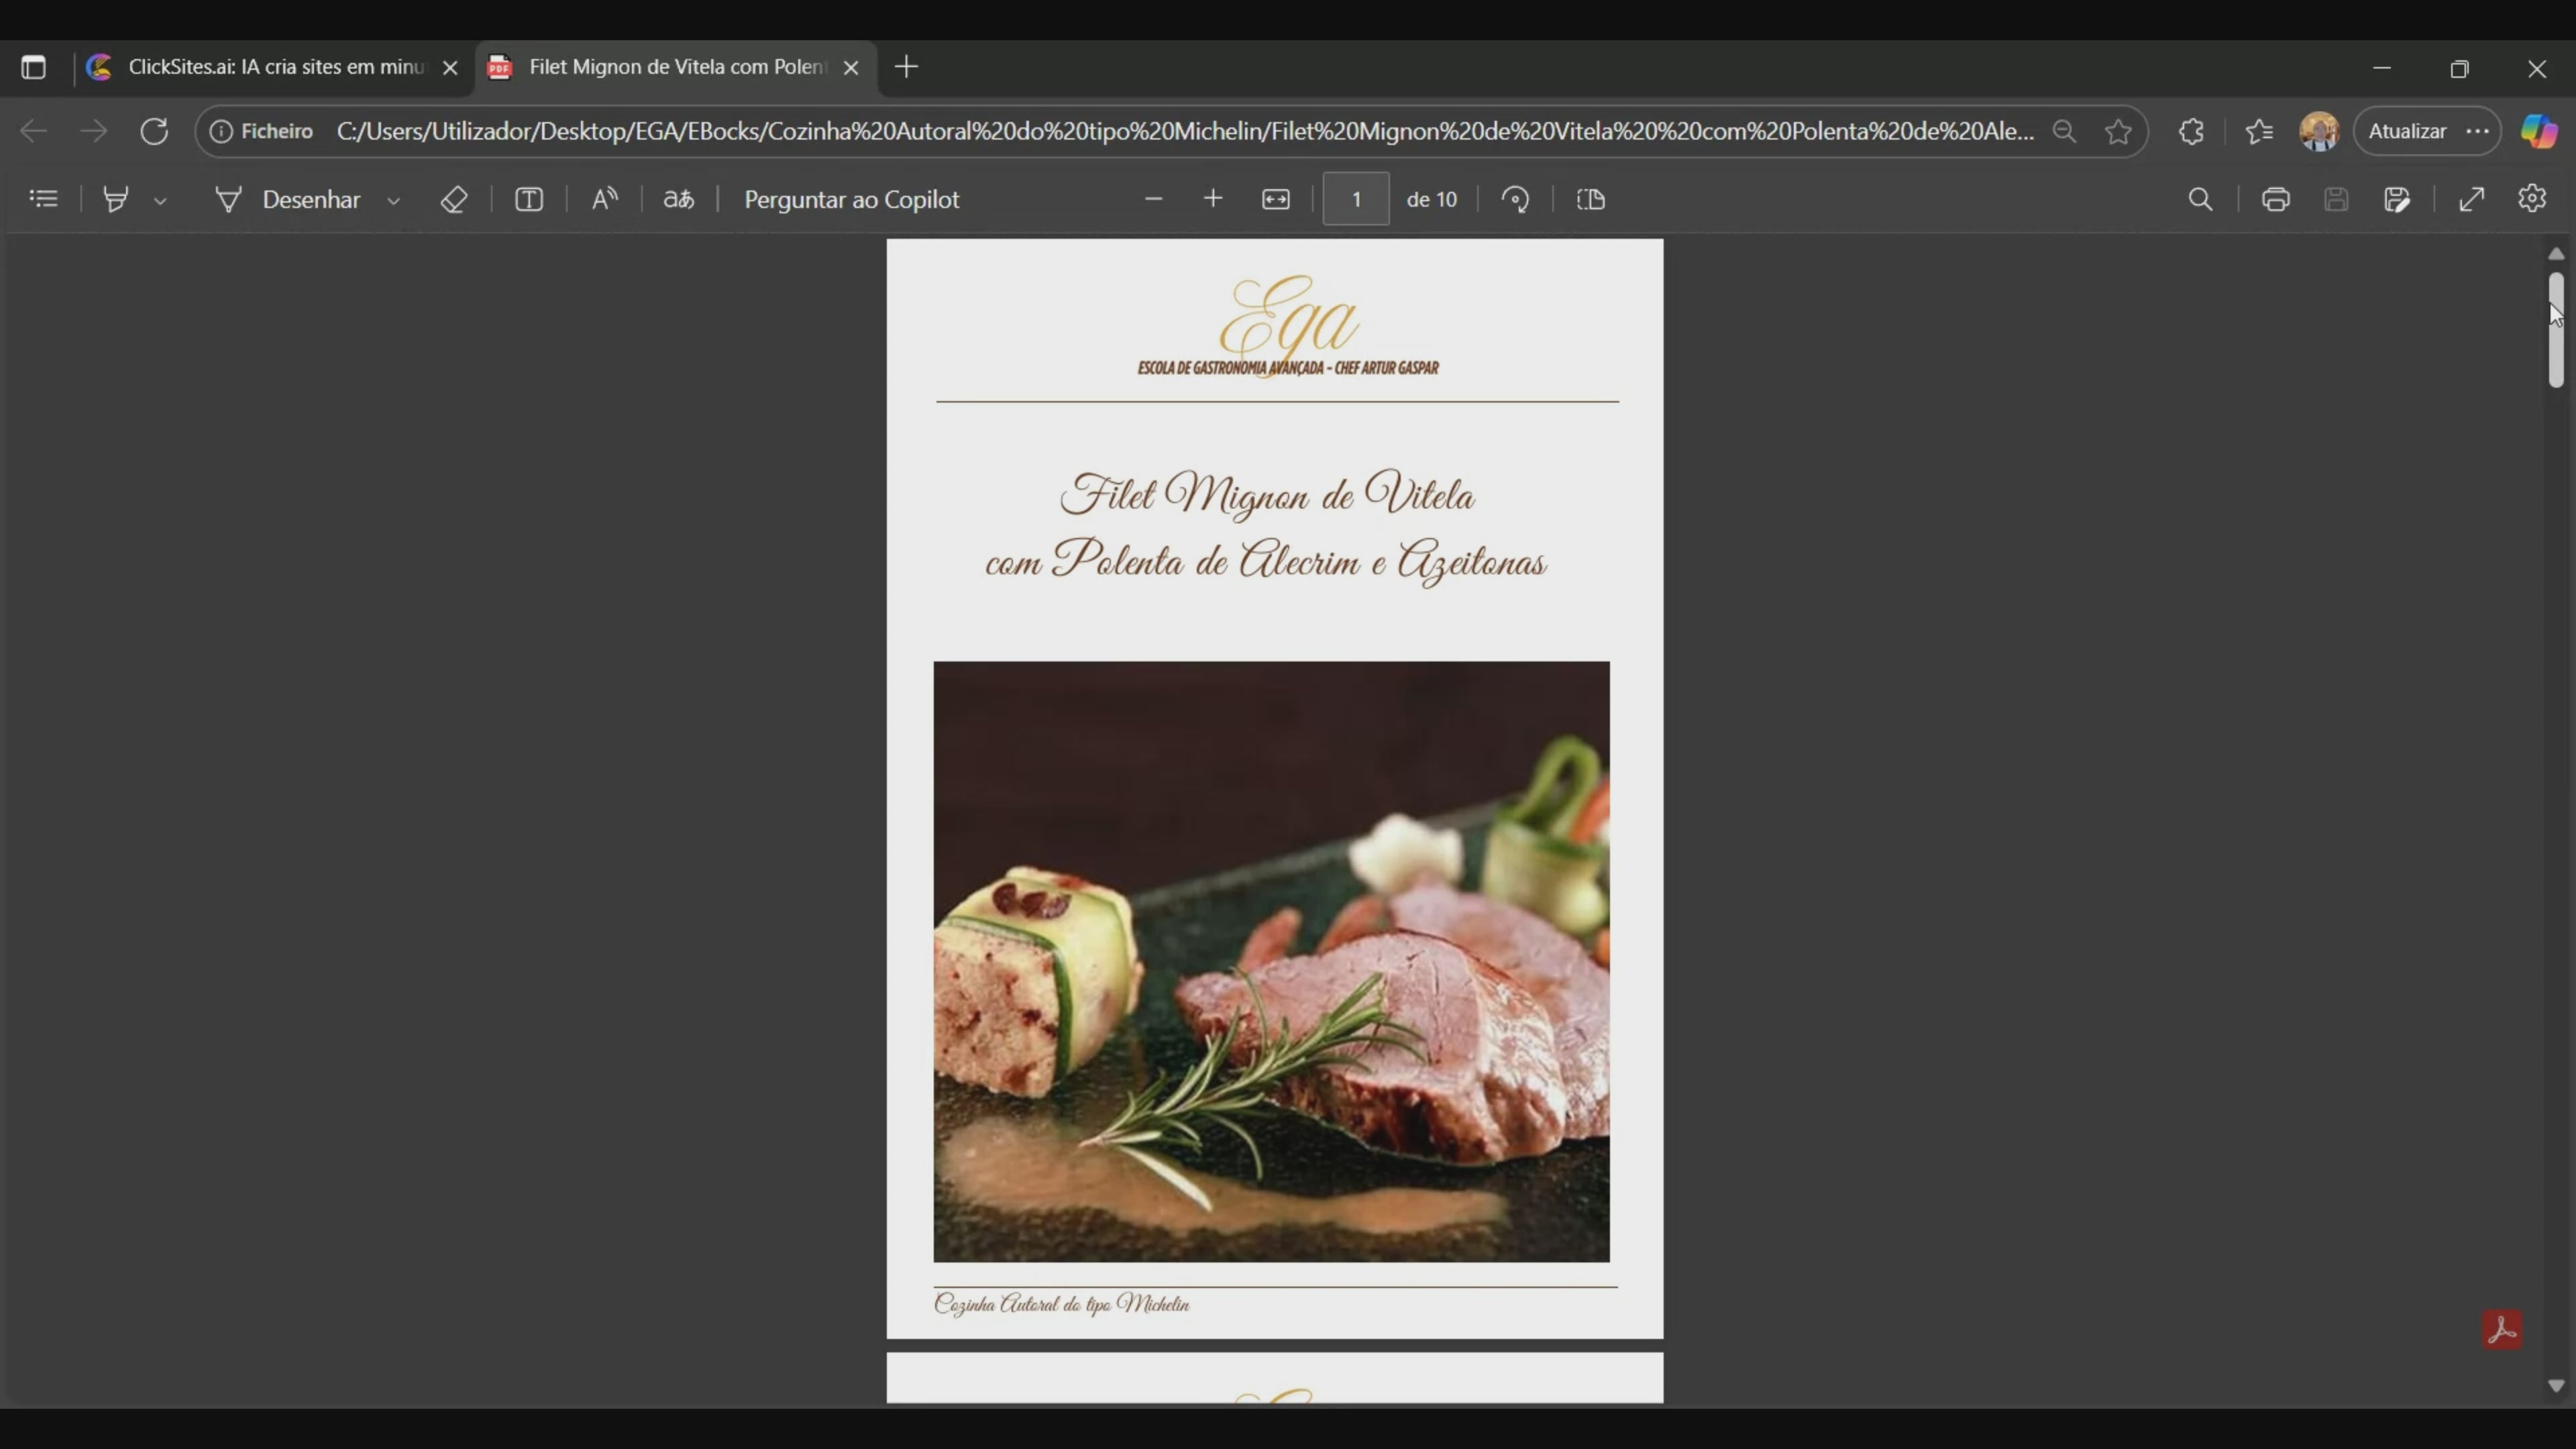
Task: Click the Atualizar update button
Action: click(x=2407, y=131)
